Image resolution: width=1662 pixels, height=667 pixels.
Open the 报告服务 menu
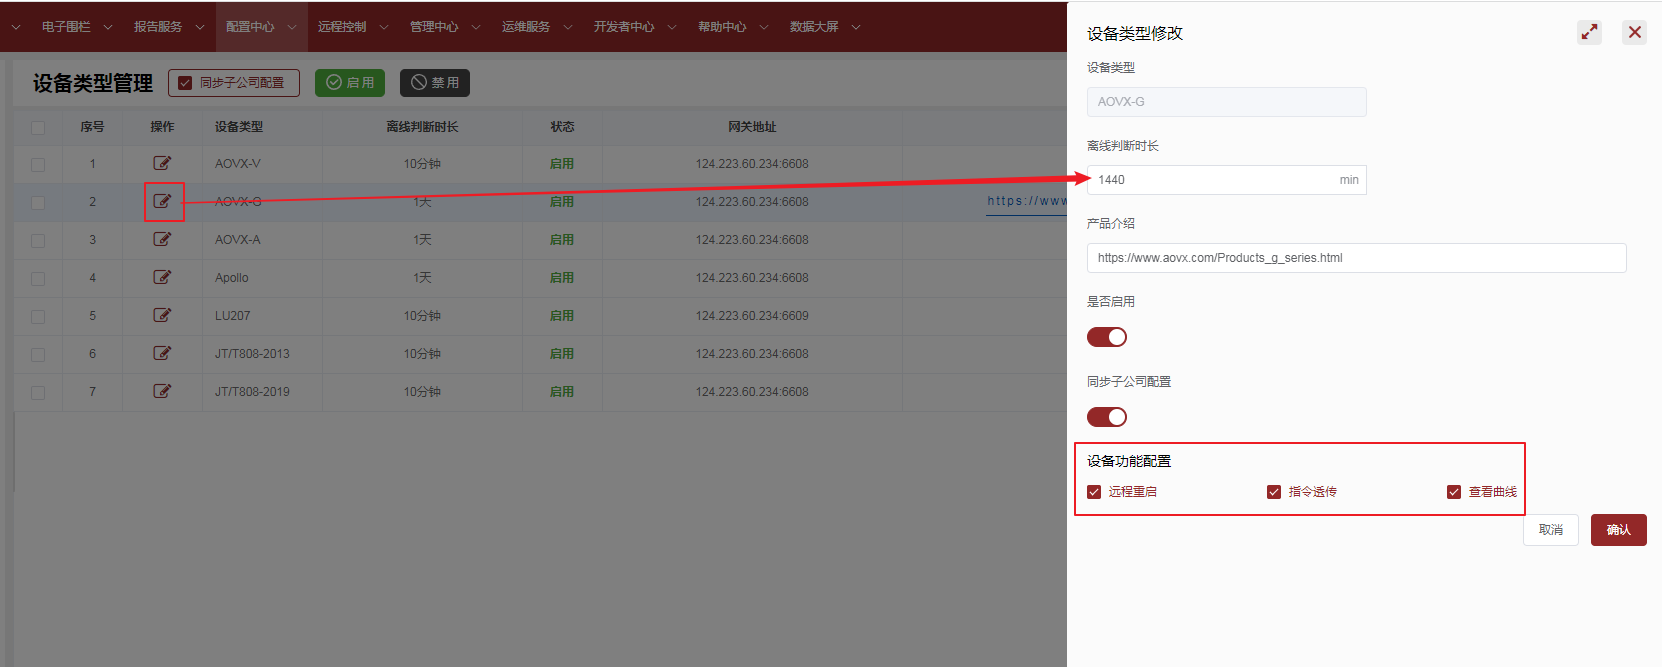(x=168, y=27)
